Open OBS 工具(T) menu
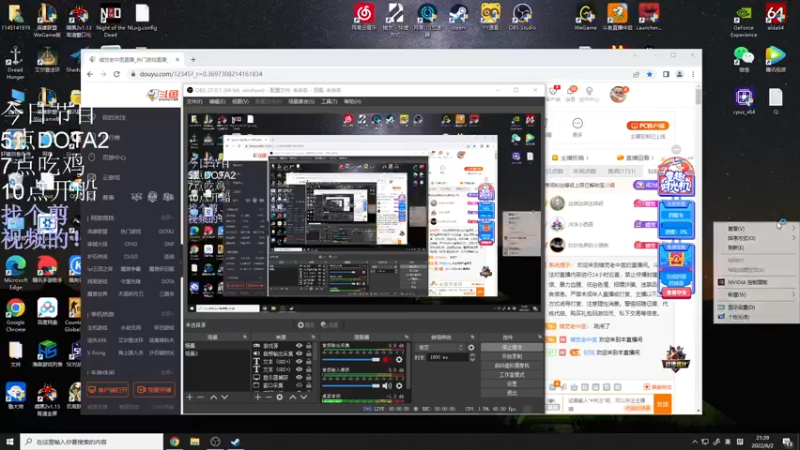The width and height of the screenshot is (800, 450). (329, 102)
